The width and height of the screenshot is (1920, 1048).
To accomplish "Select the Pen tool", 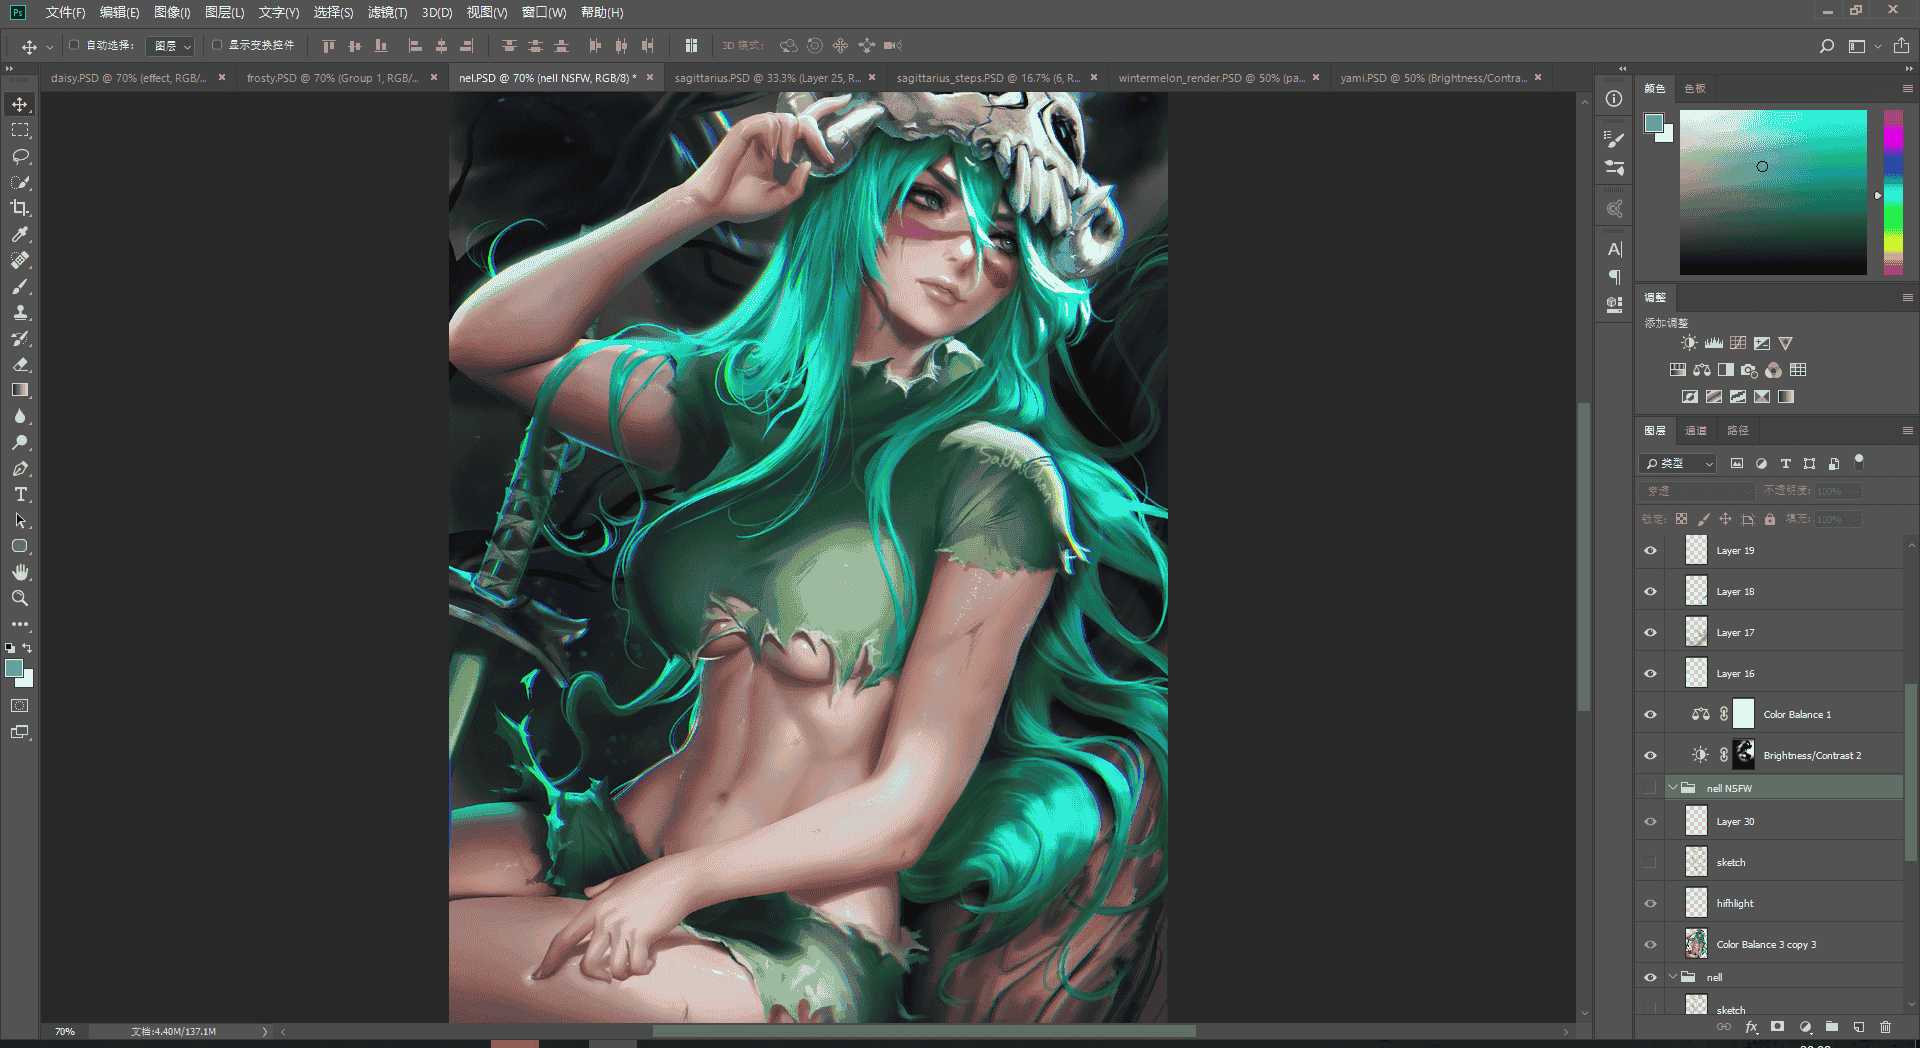I will [20, 468].
